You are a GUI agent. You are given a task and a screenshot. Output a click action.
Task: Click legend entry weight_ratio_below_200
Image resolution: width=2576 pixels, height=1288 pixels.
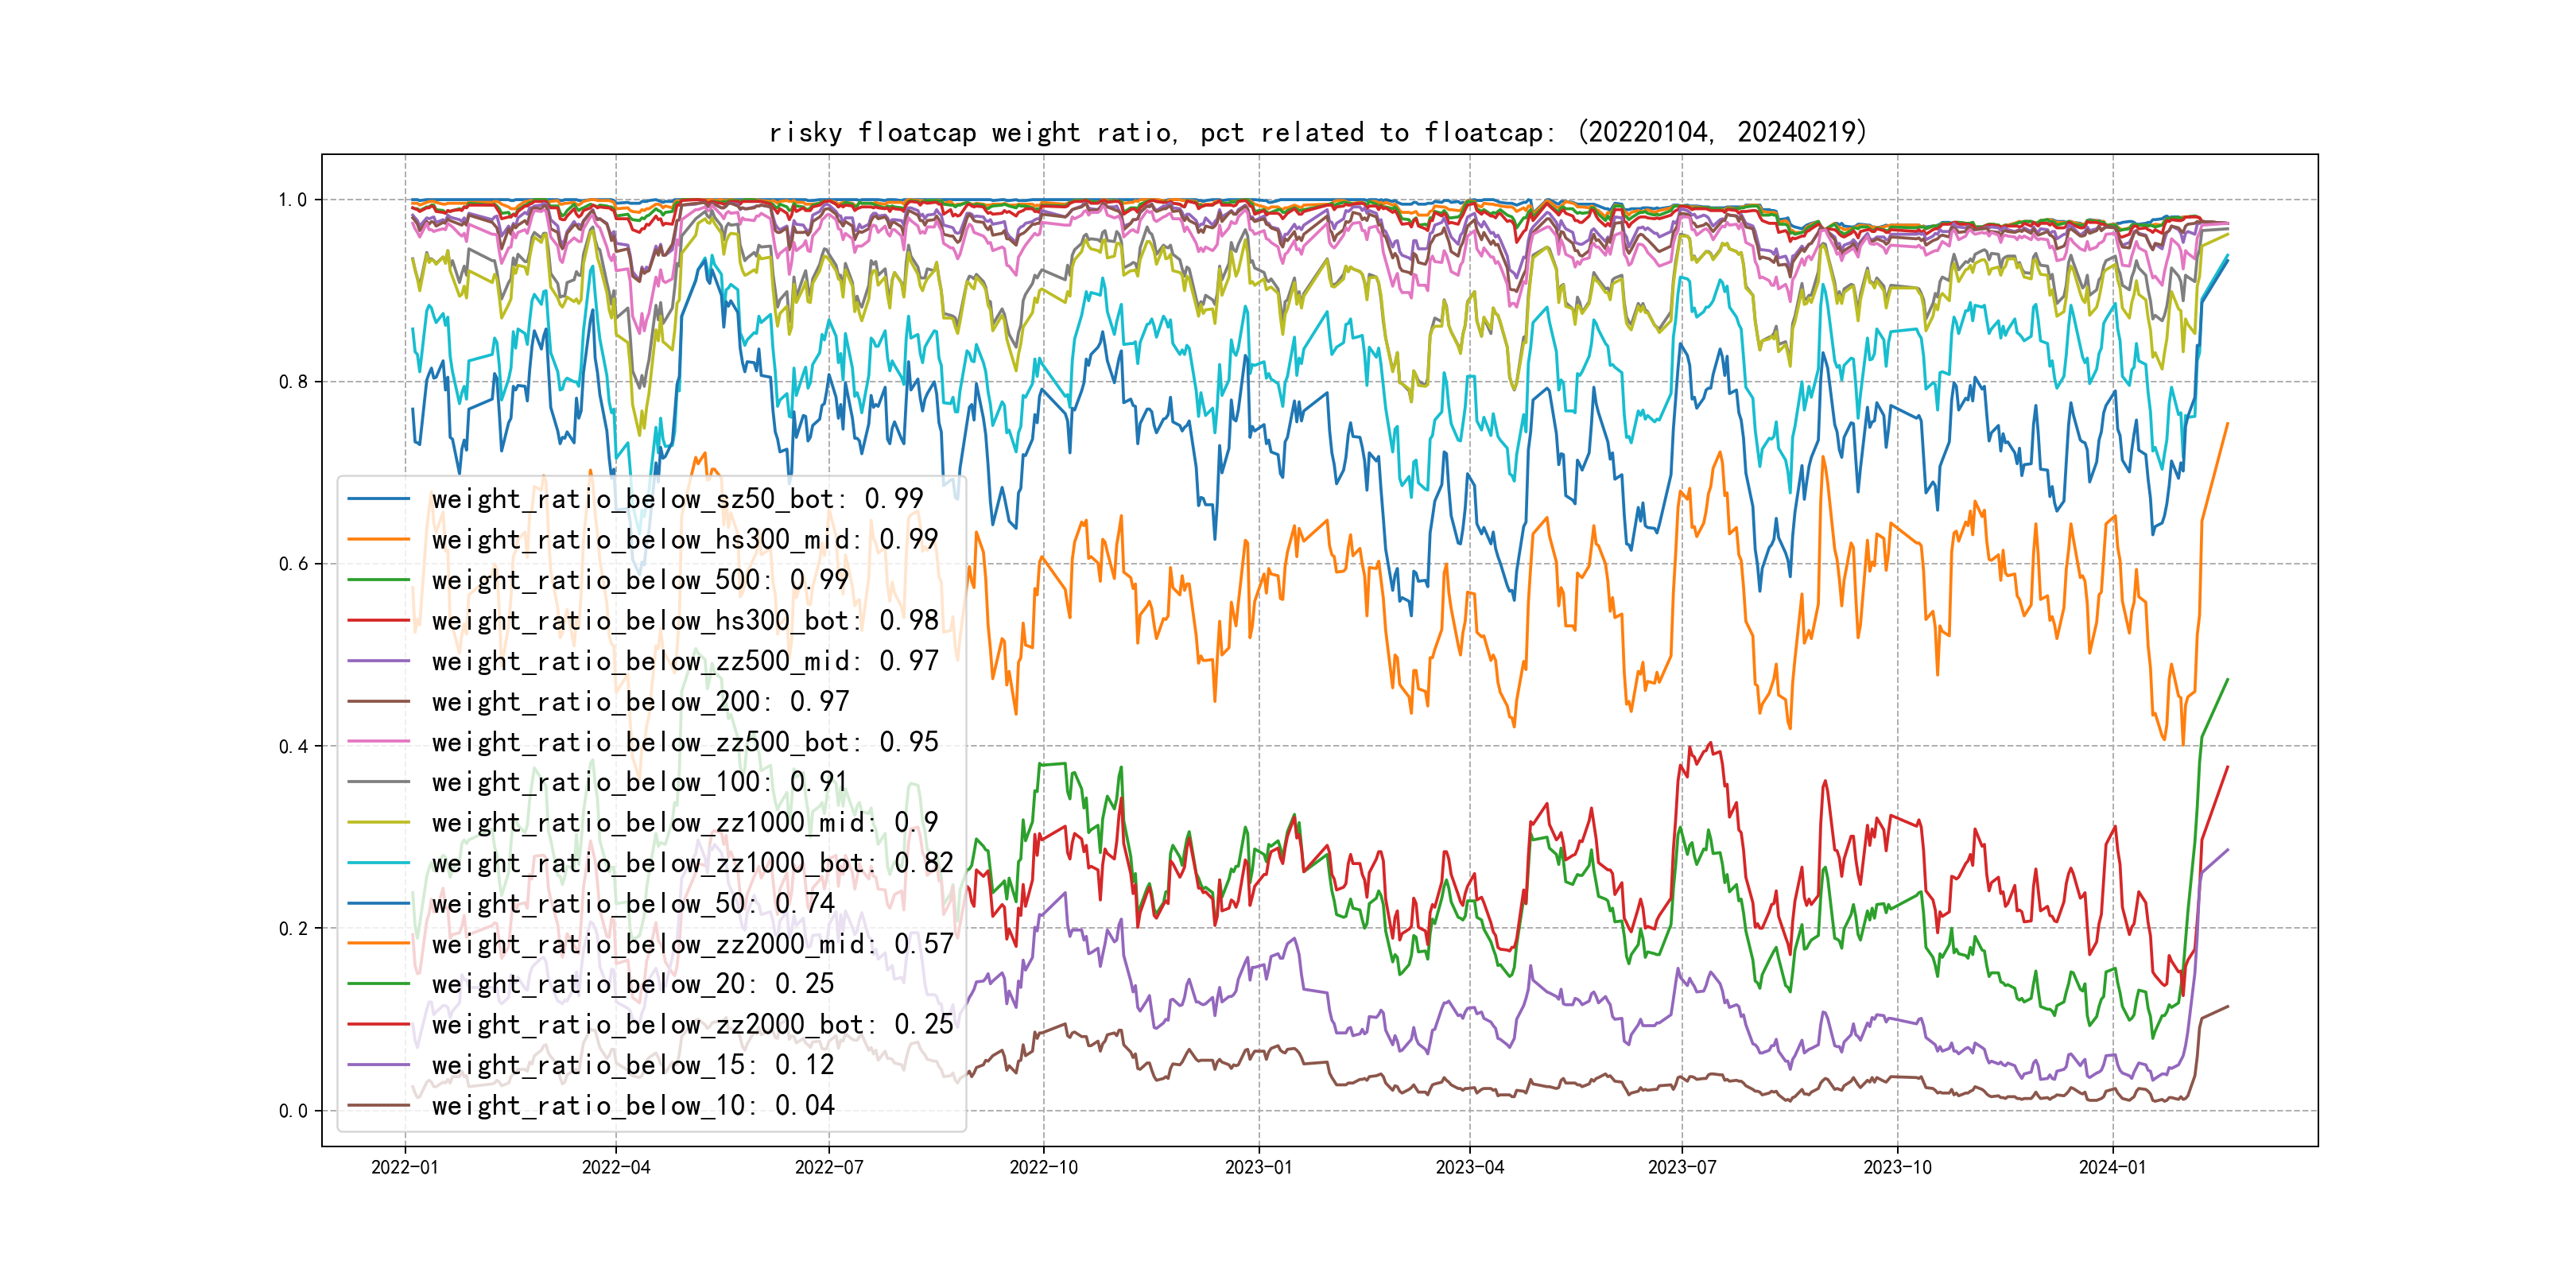[x=640, y=702]
